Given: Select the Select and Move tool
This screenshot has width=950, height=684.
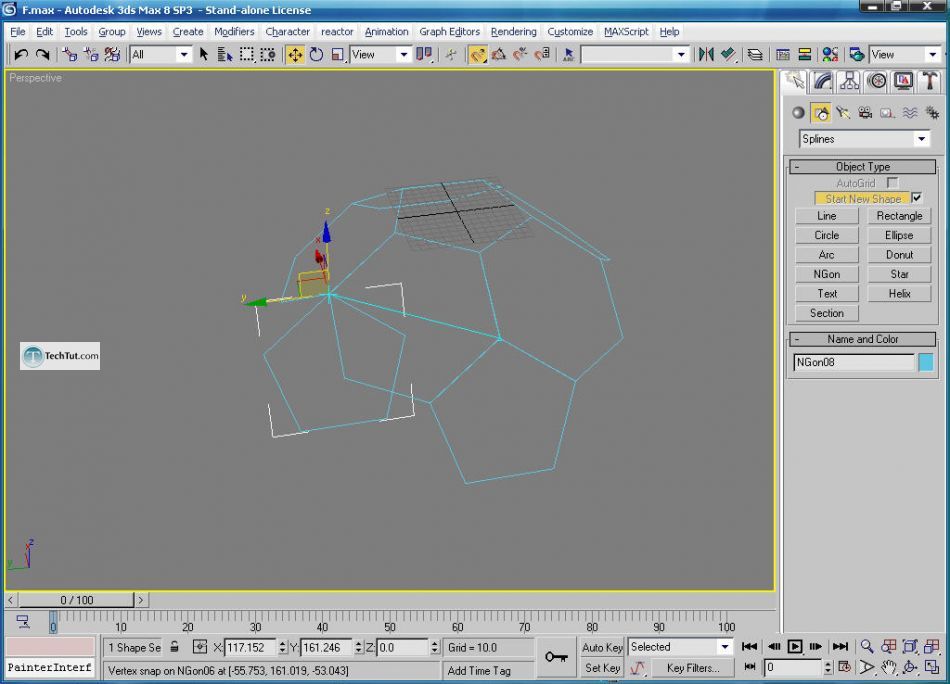Looking at the screenshot, I should point(295,55).
